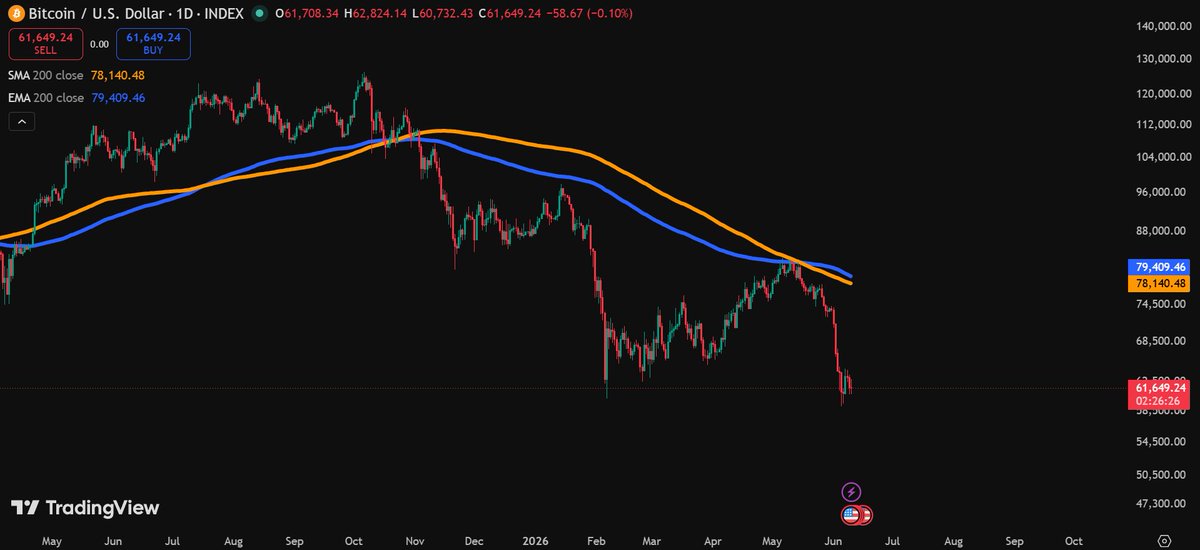Click the −58.67 (−0.10%) change value

[589, 14]
